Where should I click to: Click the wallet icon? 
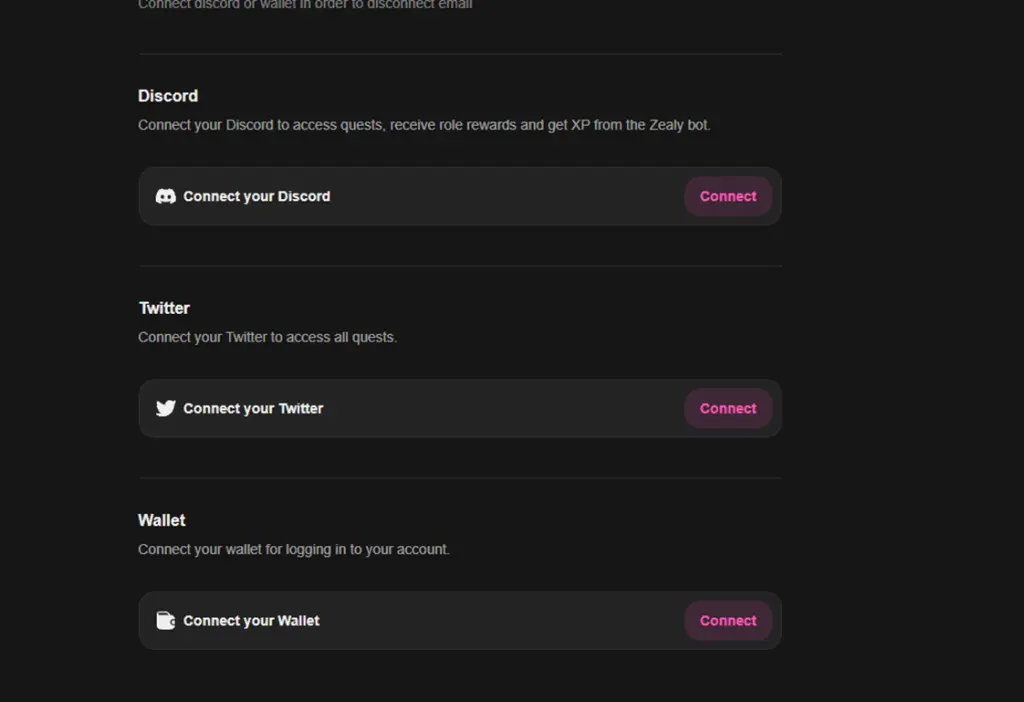click(x=166, y=621)
